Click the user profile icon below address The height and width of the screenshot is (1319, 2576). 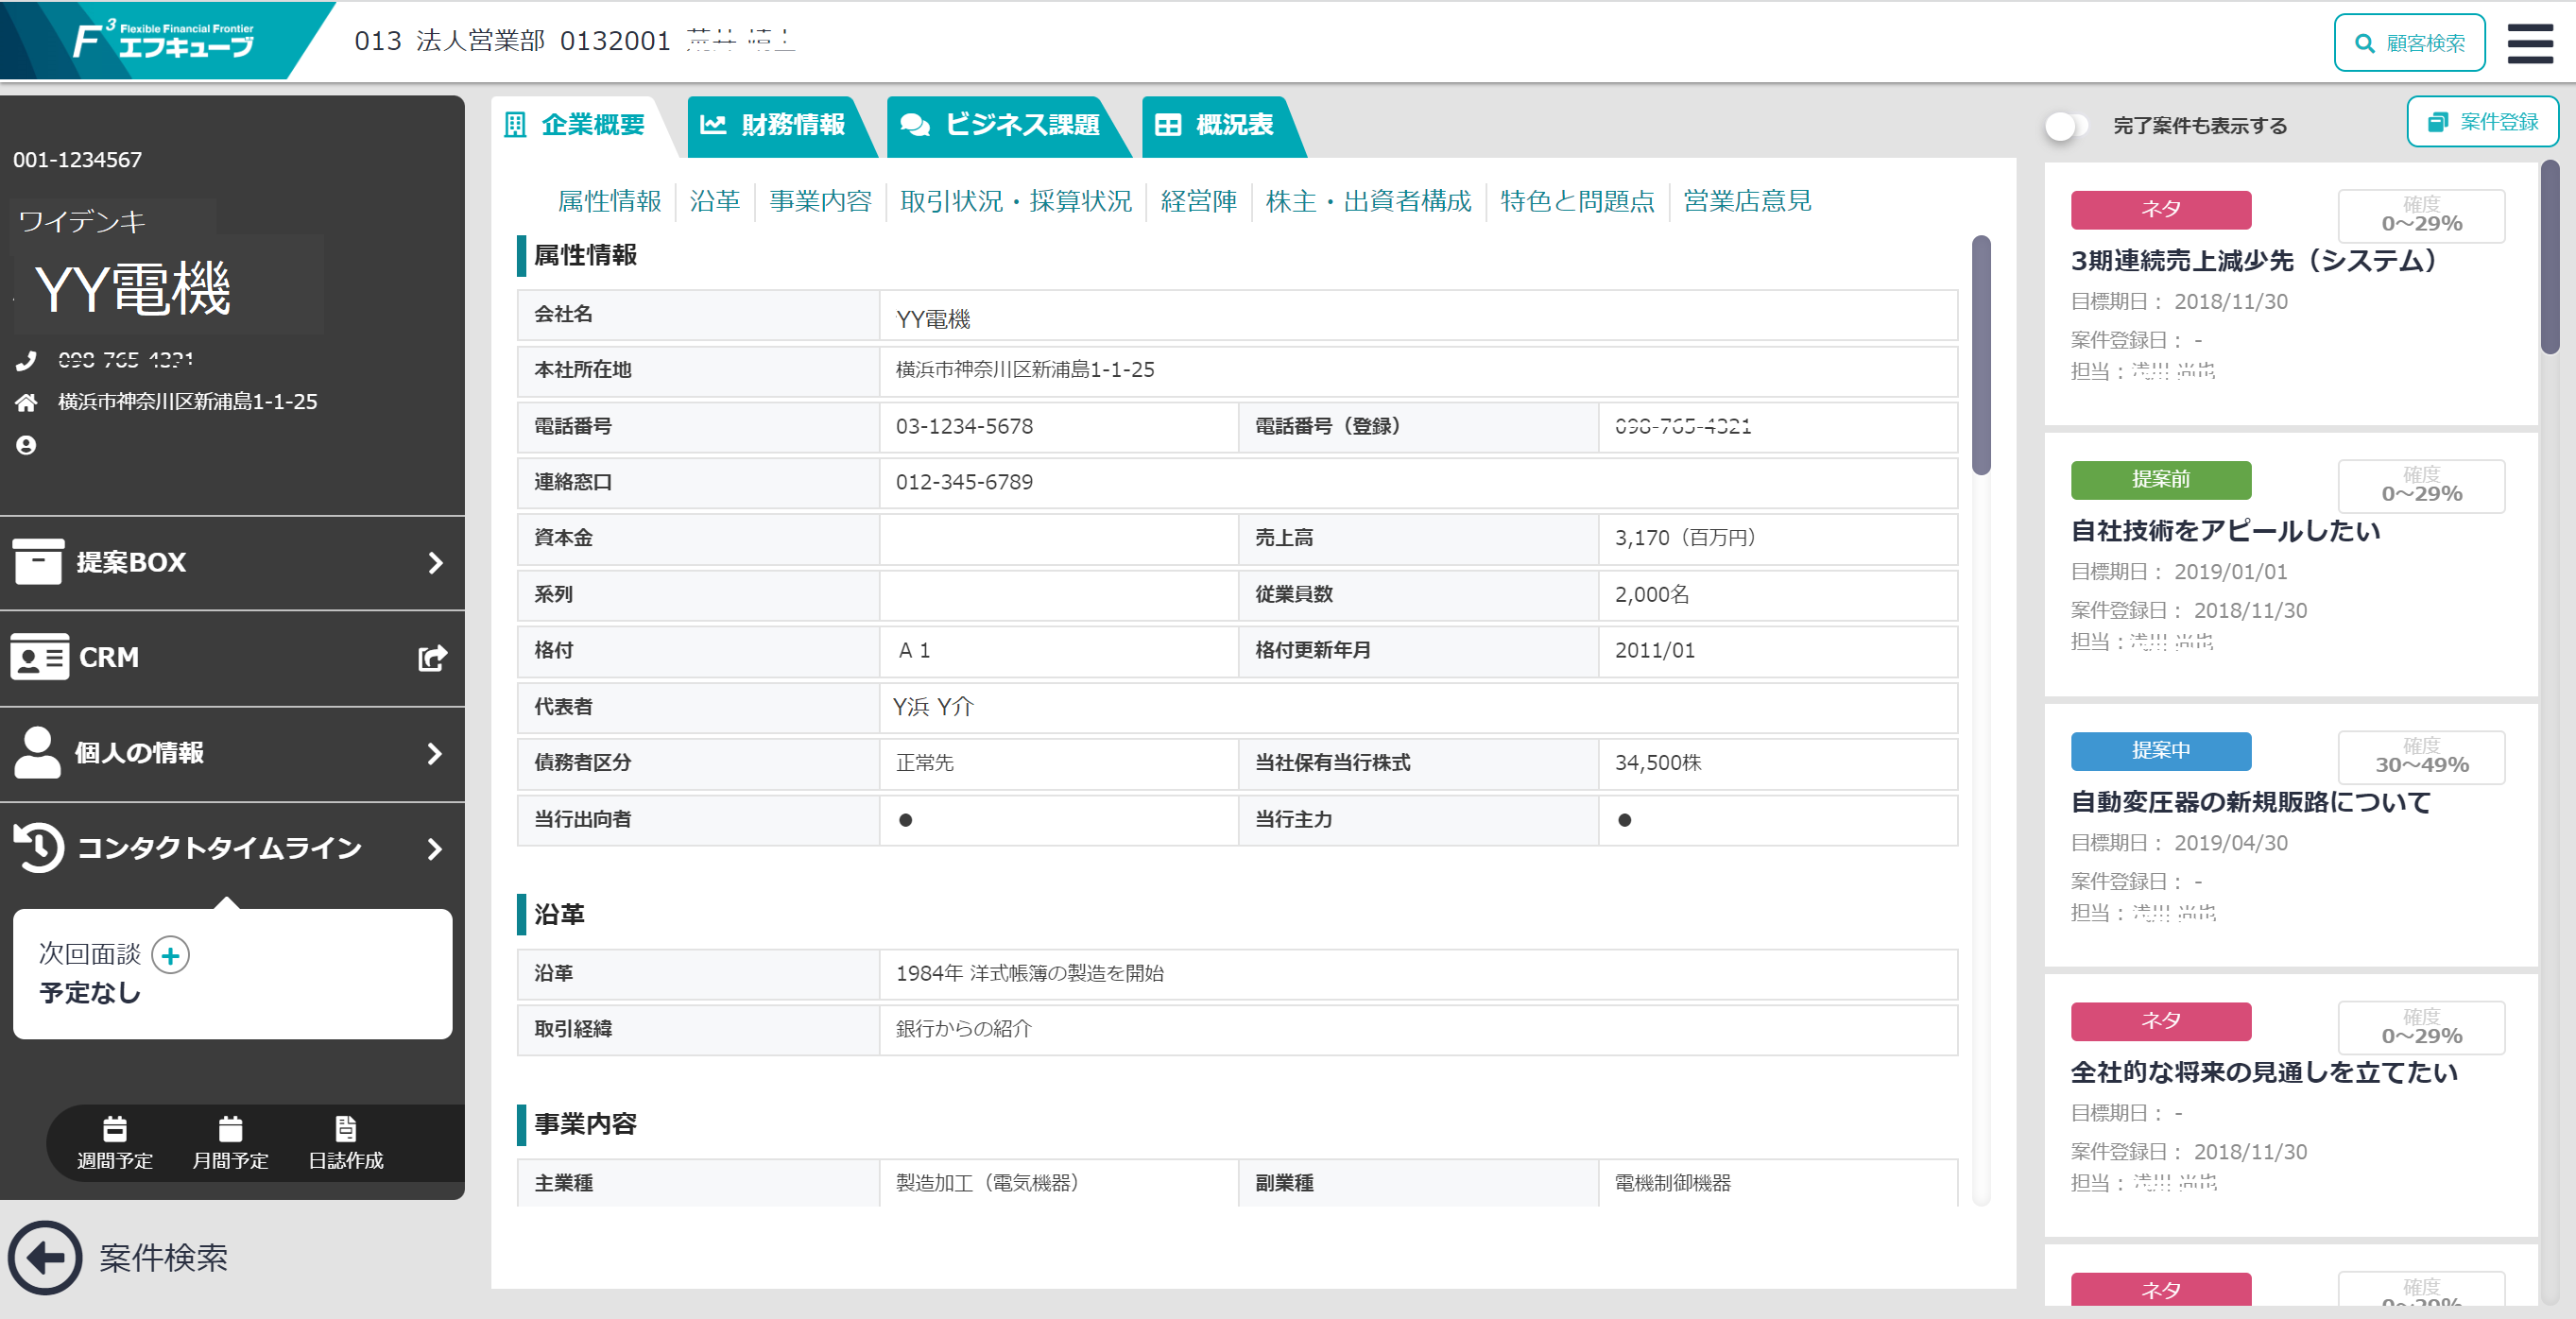[x=27, y=445]
